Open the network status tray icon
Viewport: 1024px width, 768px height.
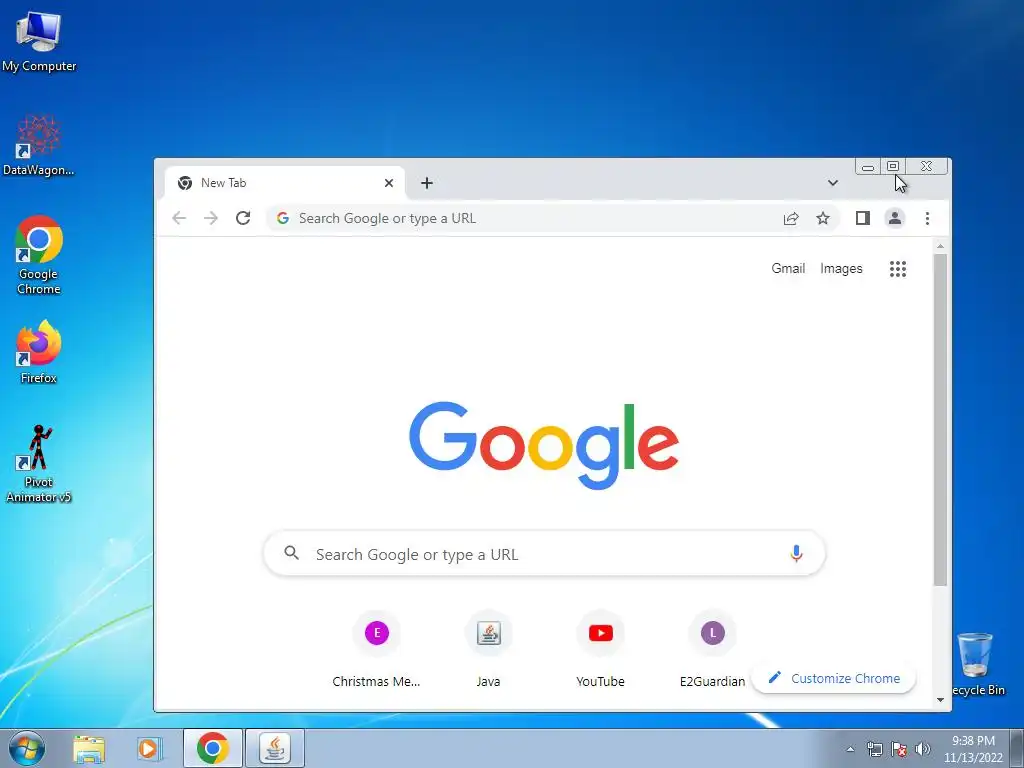point(874,749)
